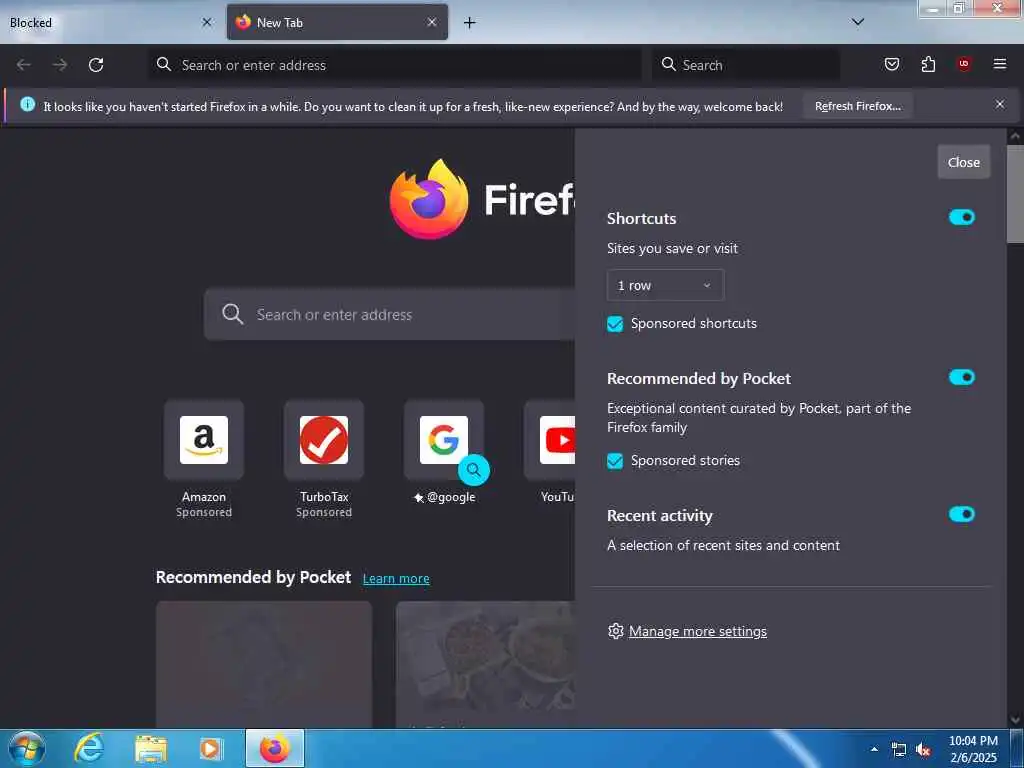Click the muted volume tray icon
The image size is (1024, 768).
(x=923, y=750)
